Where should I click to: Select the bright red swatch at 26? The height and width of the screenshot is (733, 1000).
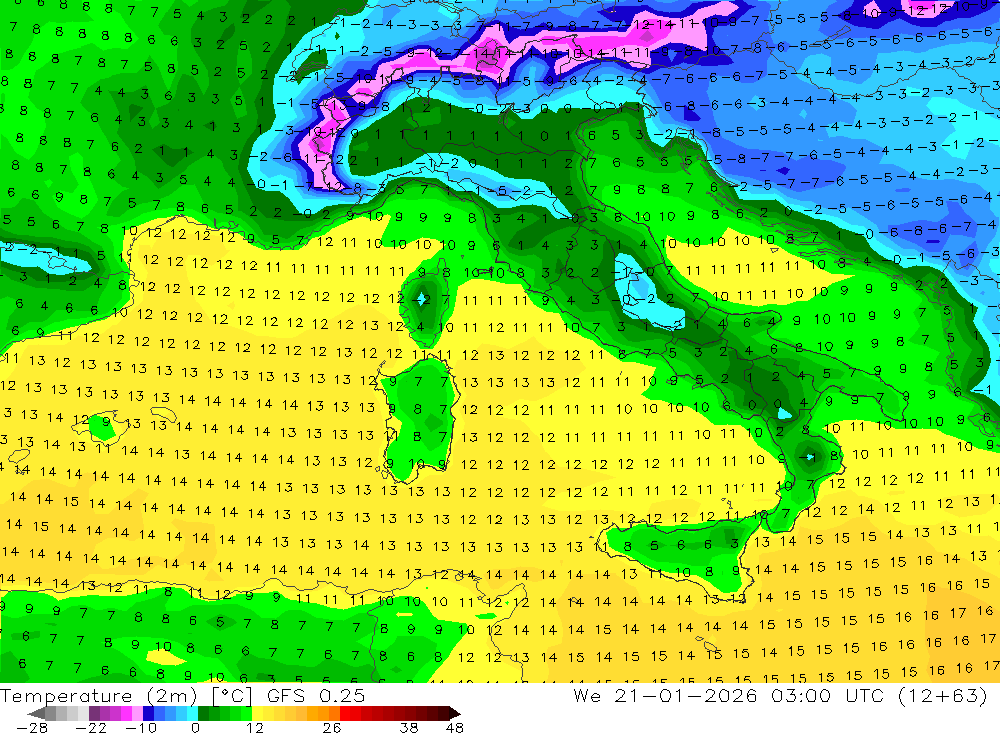345,713
